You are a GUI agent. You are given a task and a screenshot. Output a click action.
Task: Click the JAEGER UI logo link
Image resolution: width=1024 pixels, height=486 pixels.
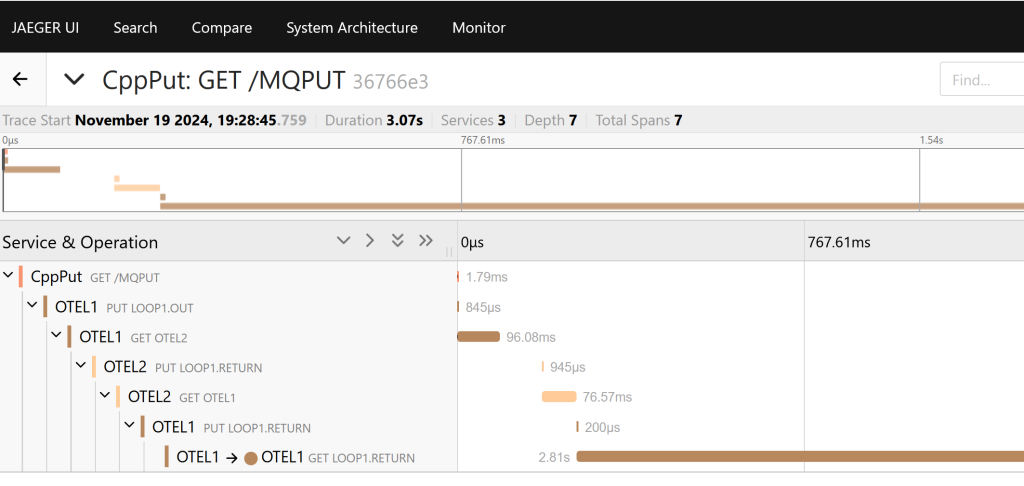(45, 27)
